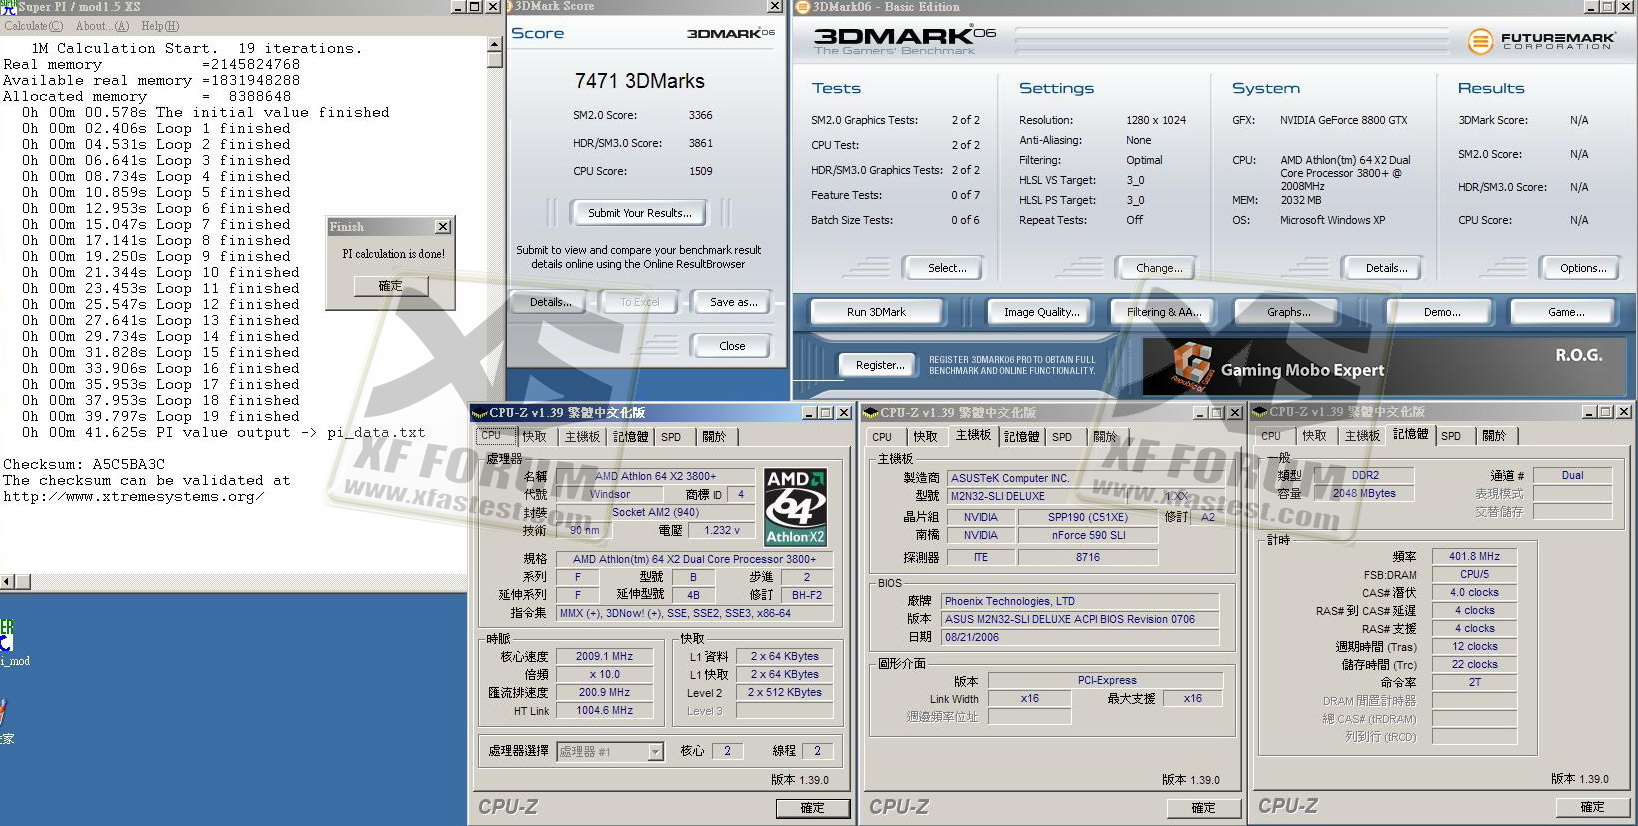
Task: Click the Checksum: A5C5BA3C line
Action: 84,464
